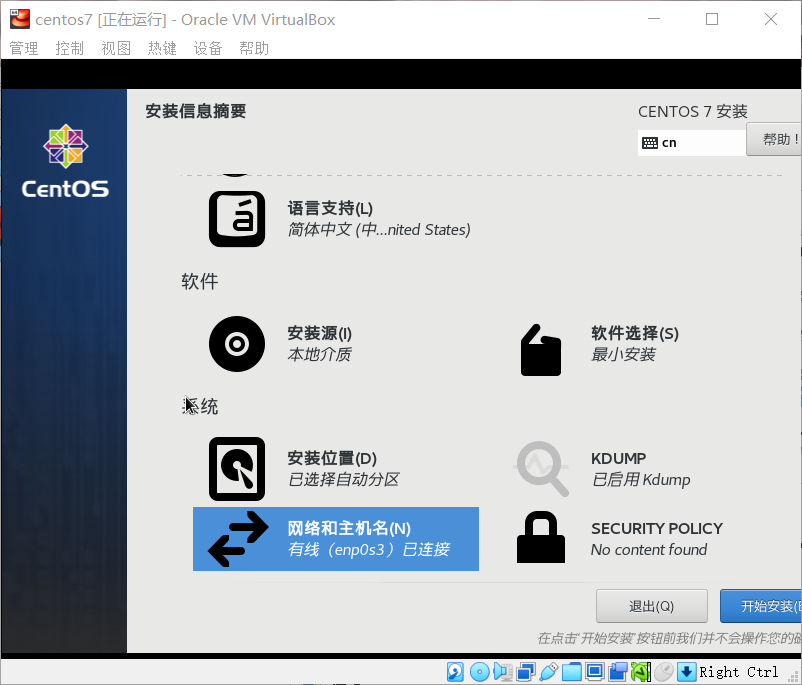Click the 简体中文 language status text
This screenshot has height=685, width=802.
click(x=379, y=230)
